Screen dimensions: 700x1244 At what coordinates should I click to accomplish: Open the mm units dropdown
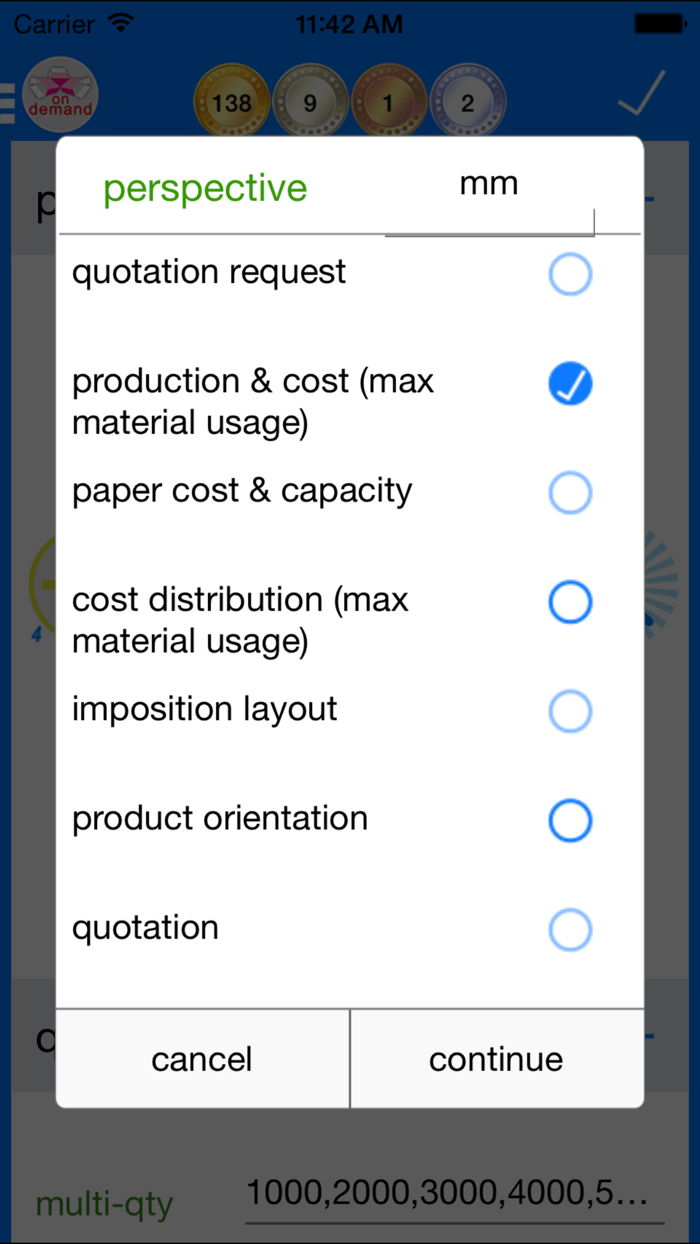coord(489,186)
